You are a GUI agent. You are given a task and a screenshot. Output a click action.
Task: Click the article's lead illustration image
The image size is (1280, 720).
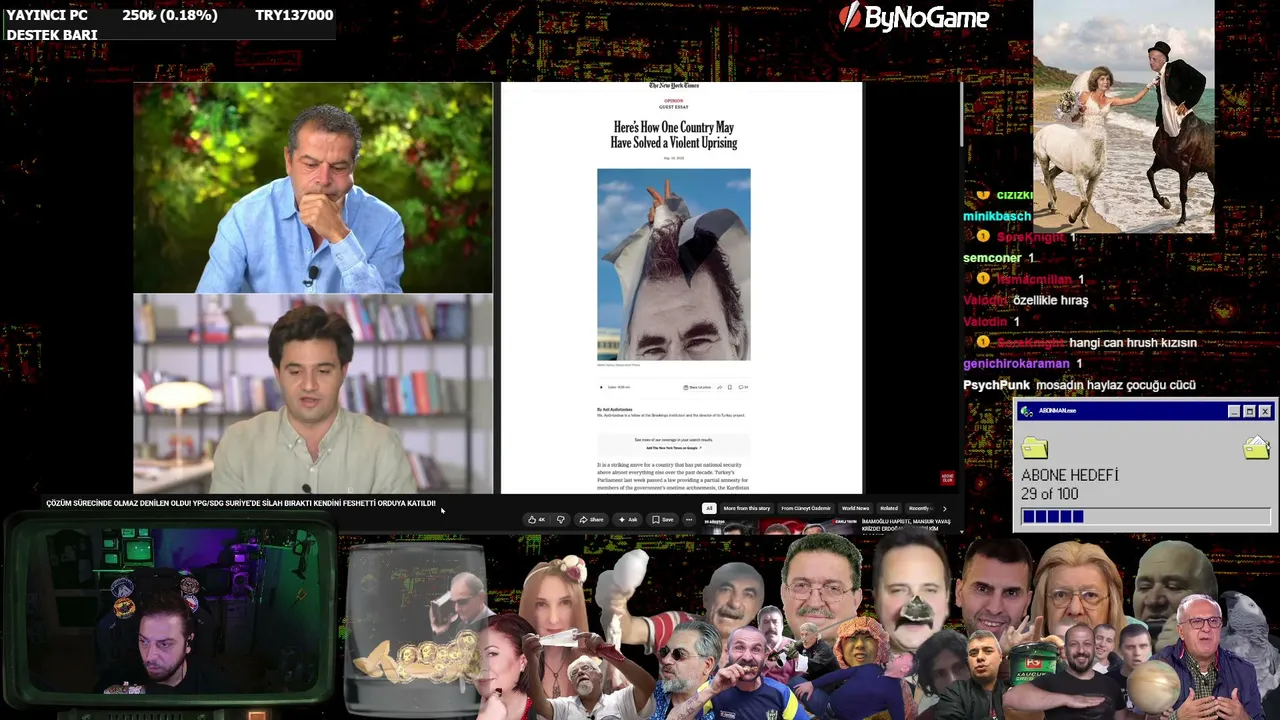pos(674,264)
